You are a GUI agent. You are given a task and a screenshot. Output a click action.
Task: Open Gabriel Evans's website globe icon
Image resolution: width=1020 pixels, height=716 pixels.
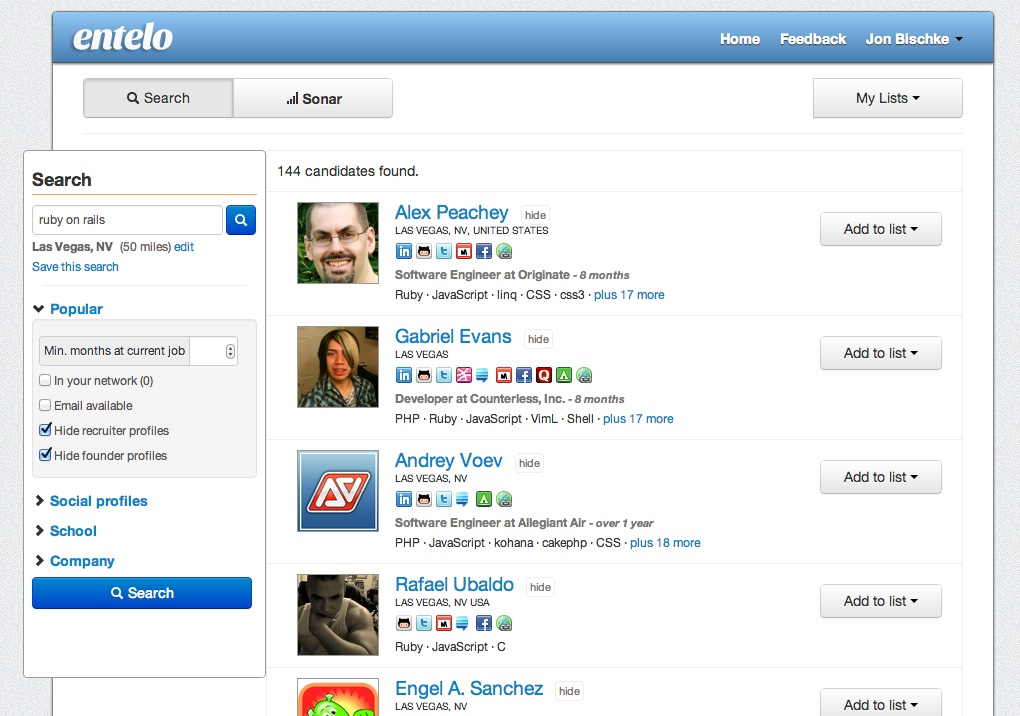pyautogui.click(x=584, y=375)
